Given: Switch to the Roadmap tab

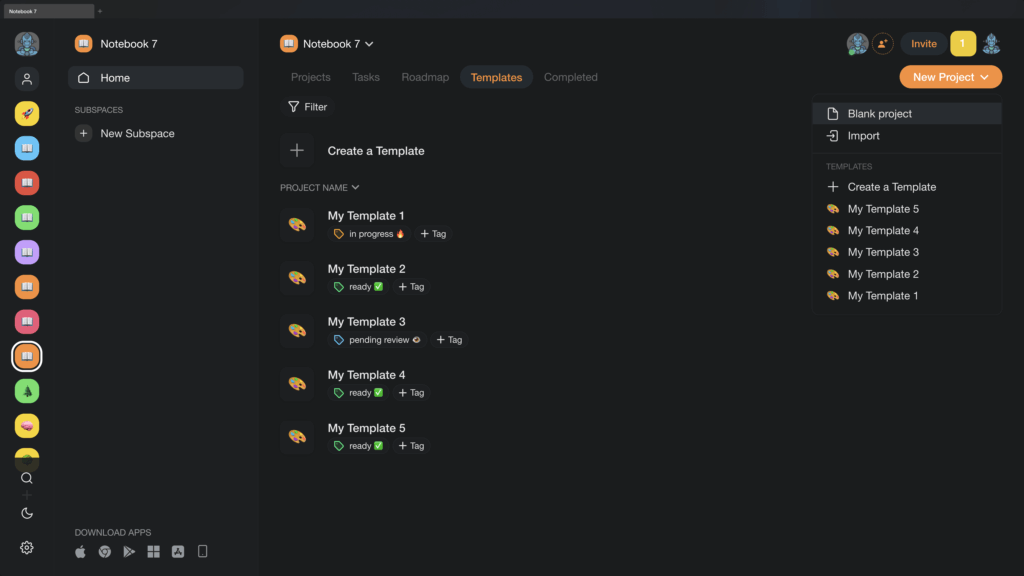Looking at the screenshot, I should (425, 77).
